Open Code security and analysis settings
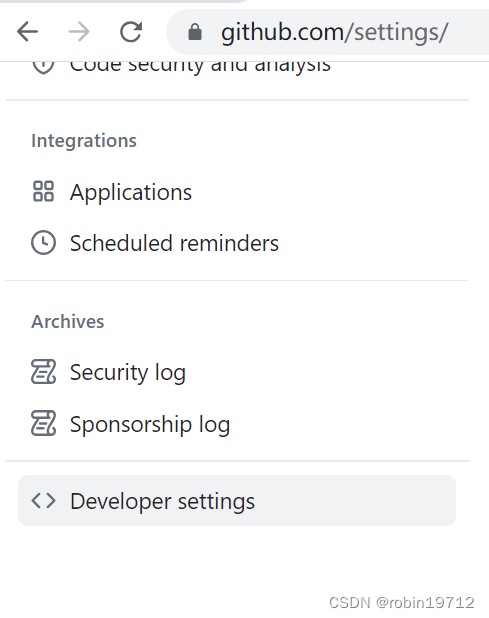 [x=200, y=67]
